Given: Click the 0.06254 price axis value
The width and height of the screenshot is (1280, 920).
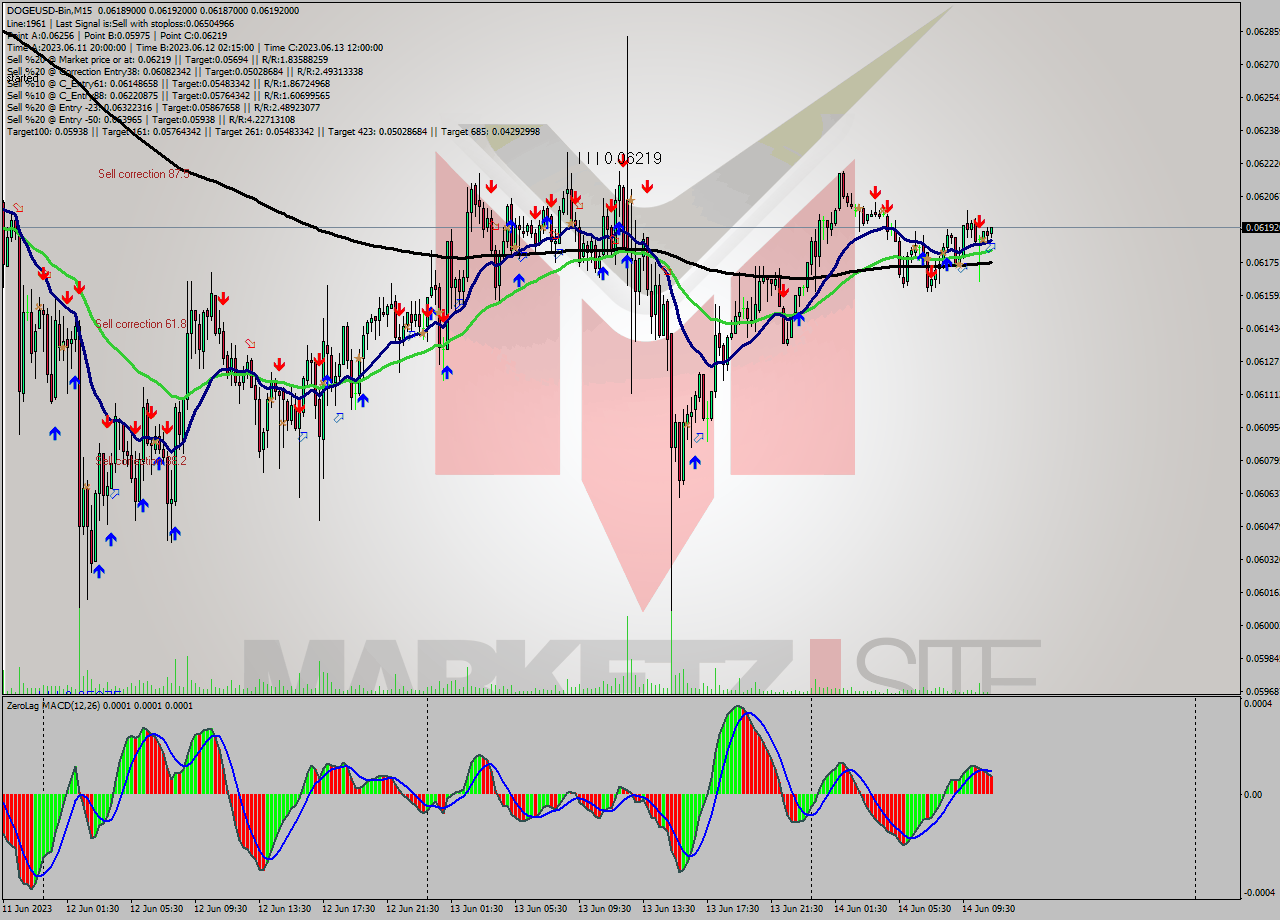Looking at the screenshot, I should (x=1262, y=97).
